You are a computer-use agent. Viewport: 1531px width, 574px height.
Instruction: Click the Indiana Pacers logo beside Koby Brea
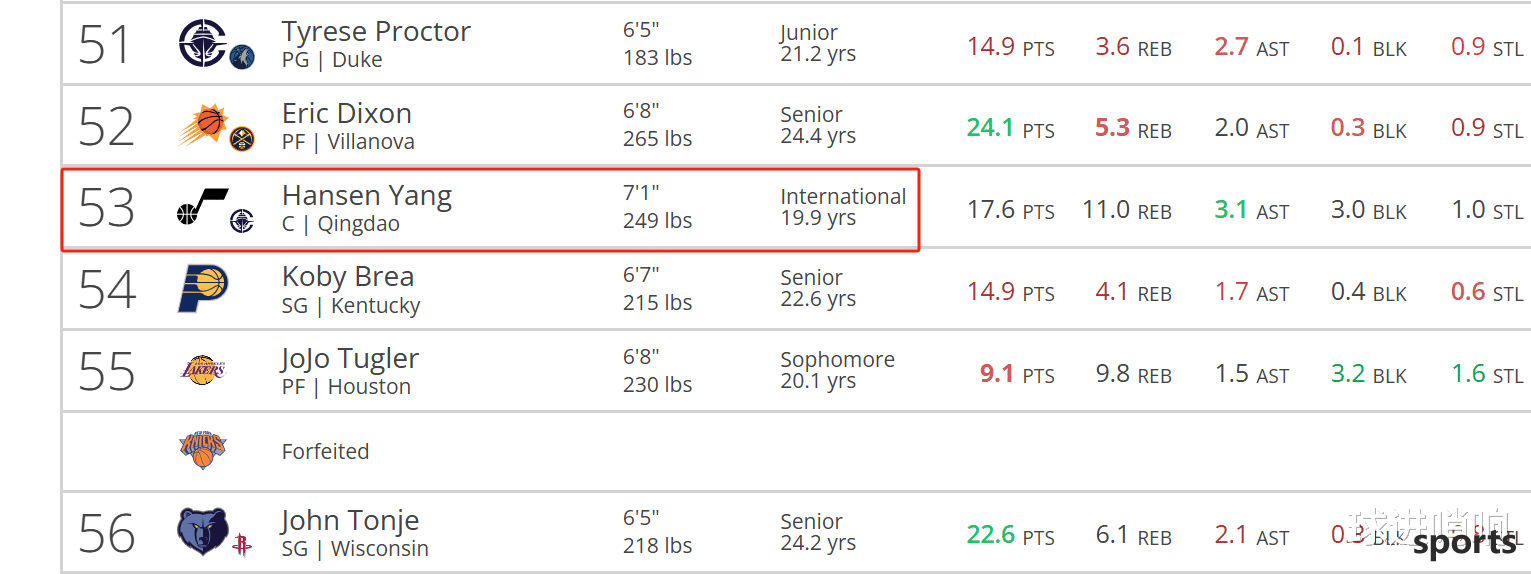coord(203,289)
